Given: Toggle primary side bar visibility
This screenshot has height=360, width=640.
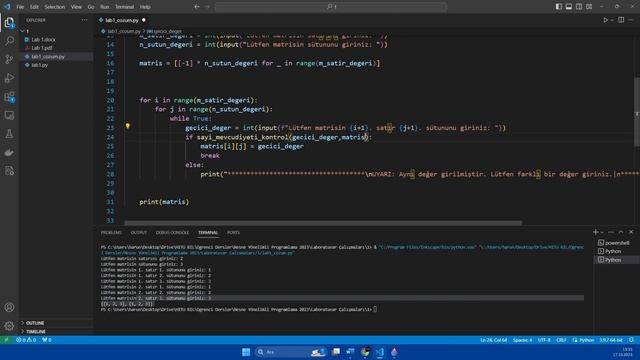Looking at the screenshot, I should 559,7.
